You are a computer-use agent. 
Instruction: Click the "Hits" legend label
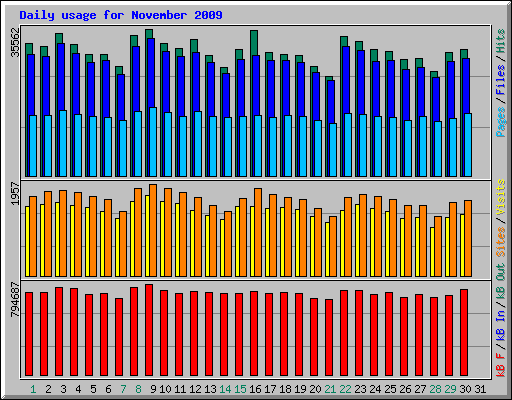click(501, 41)
